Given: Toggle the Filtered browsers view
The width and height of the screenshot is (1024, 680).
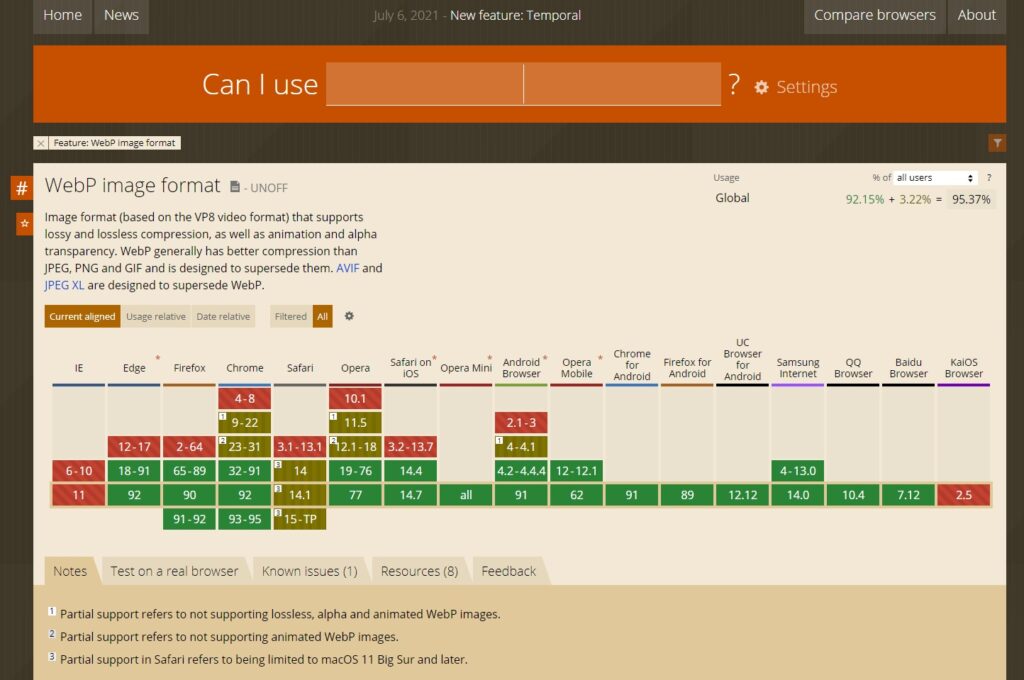Looking at the screenshot, I should coord(291,316).
